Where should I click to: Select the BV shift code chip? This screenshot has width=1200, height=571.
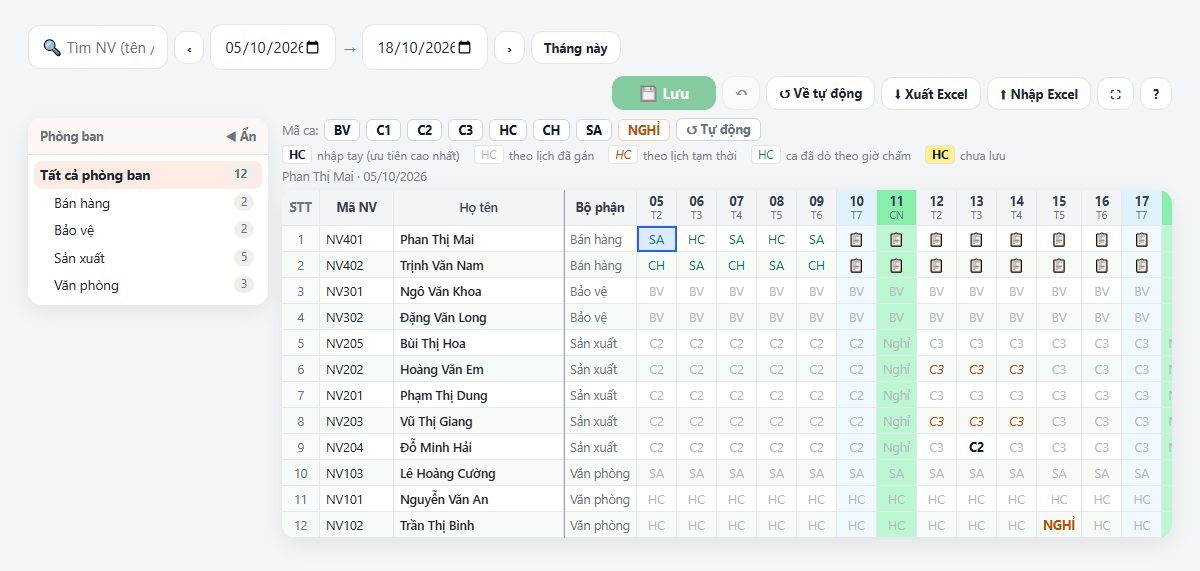click(342, 130)
